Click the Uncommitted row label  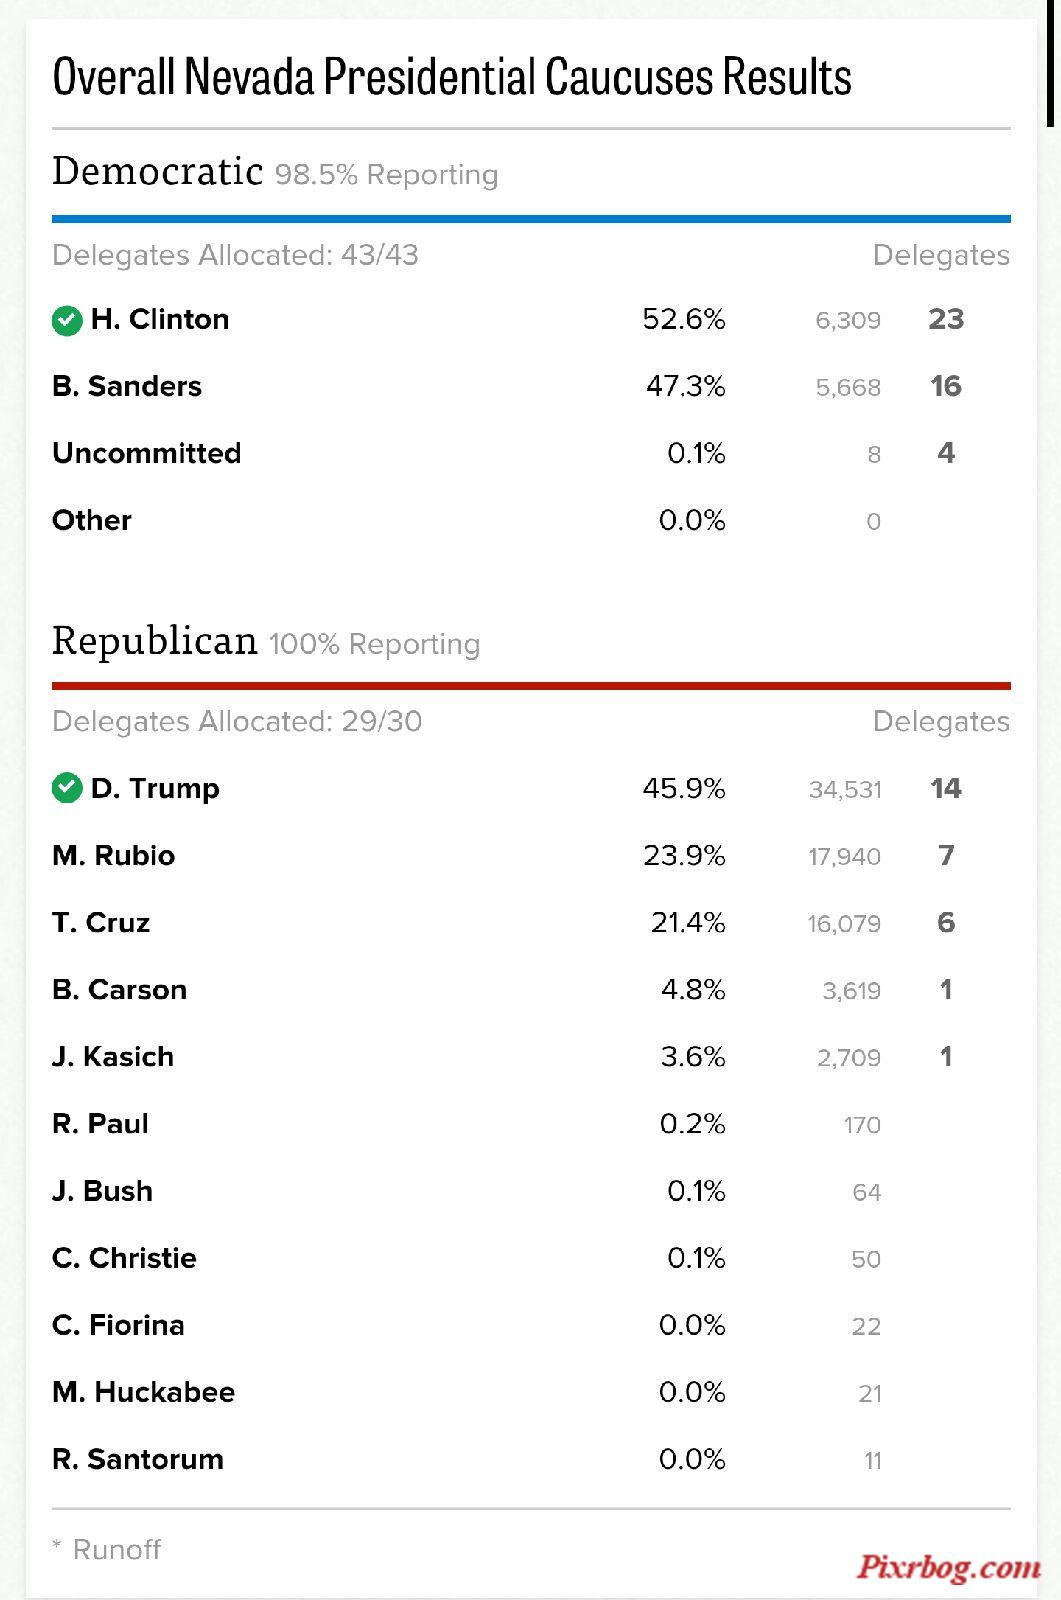147,453
